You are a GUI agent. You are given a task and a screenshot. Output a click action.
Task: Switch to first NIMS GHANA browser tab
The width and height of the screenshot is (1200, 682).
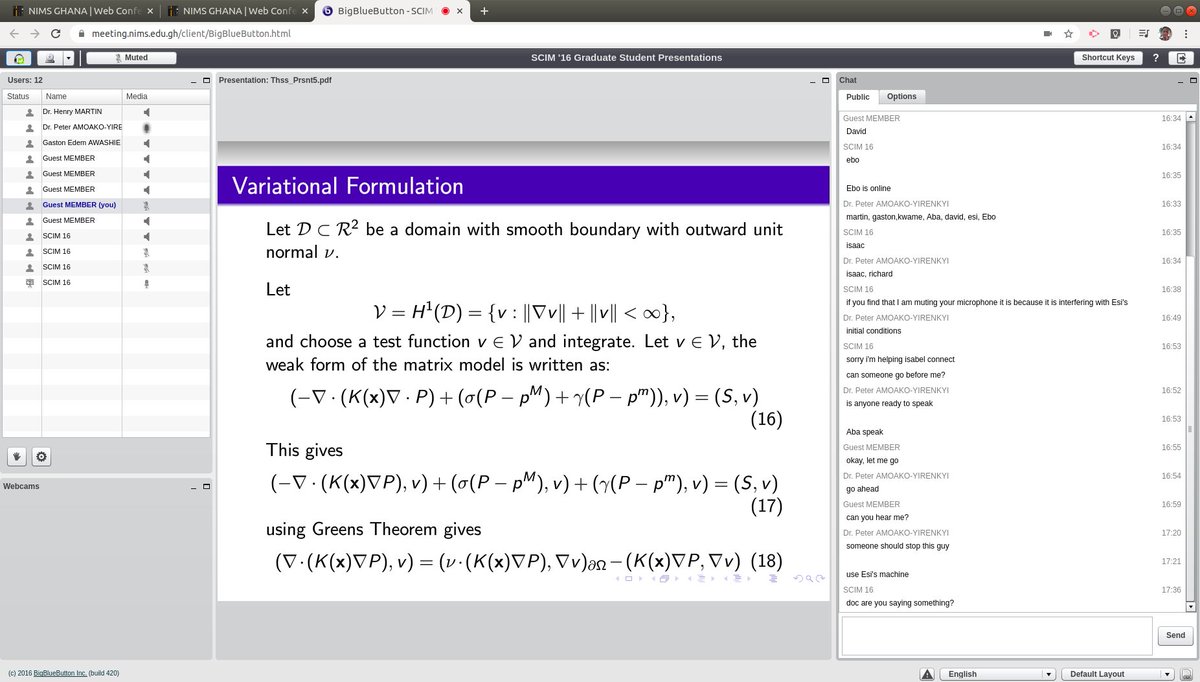[83, 11]
